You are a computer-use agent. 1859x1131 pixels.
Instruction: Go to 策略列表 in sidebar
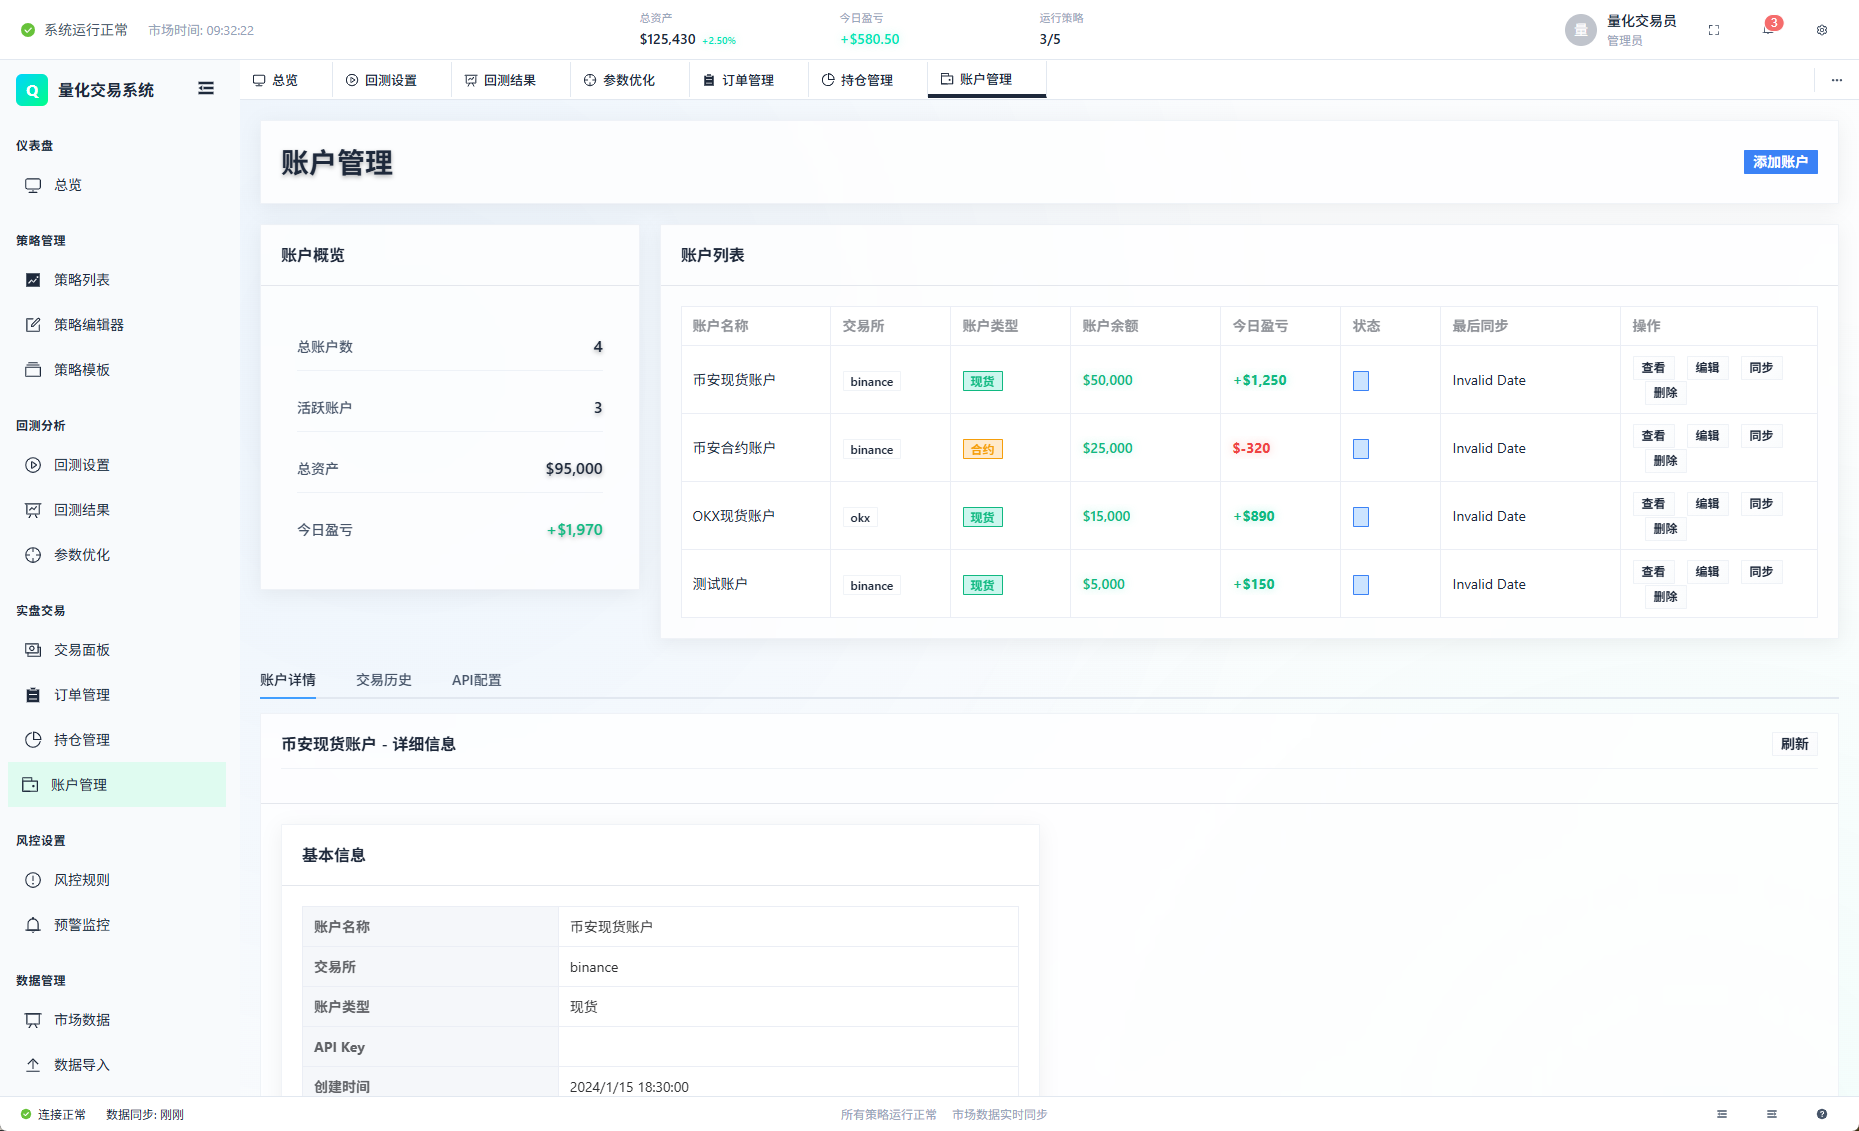tap(117, 280)
